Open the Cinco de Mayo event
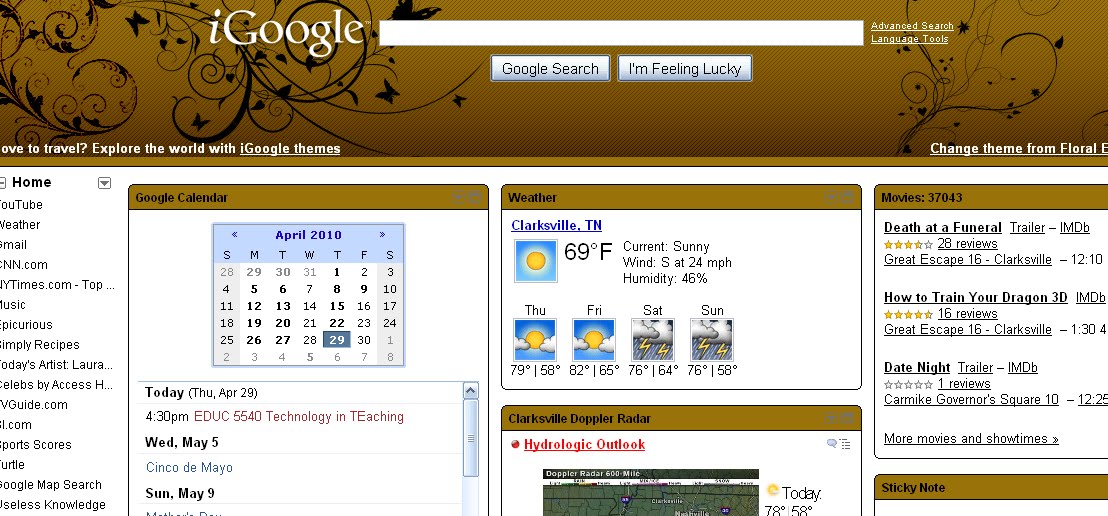Viewport: 1108px width, 516px height. point(189,468)
